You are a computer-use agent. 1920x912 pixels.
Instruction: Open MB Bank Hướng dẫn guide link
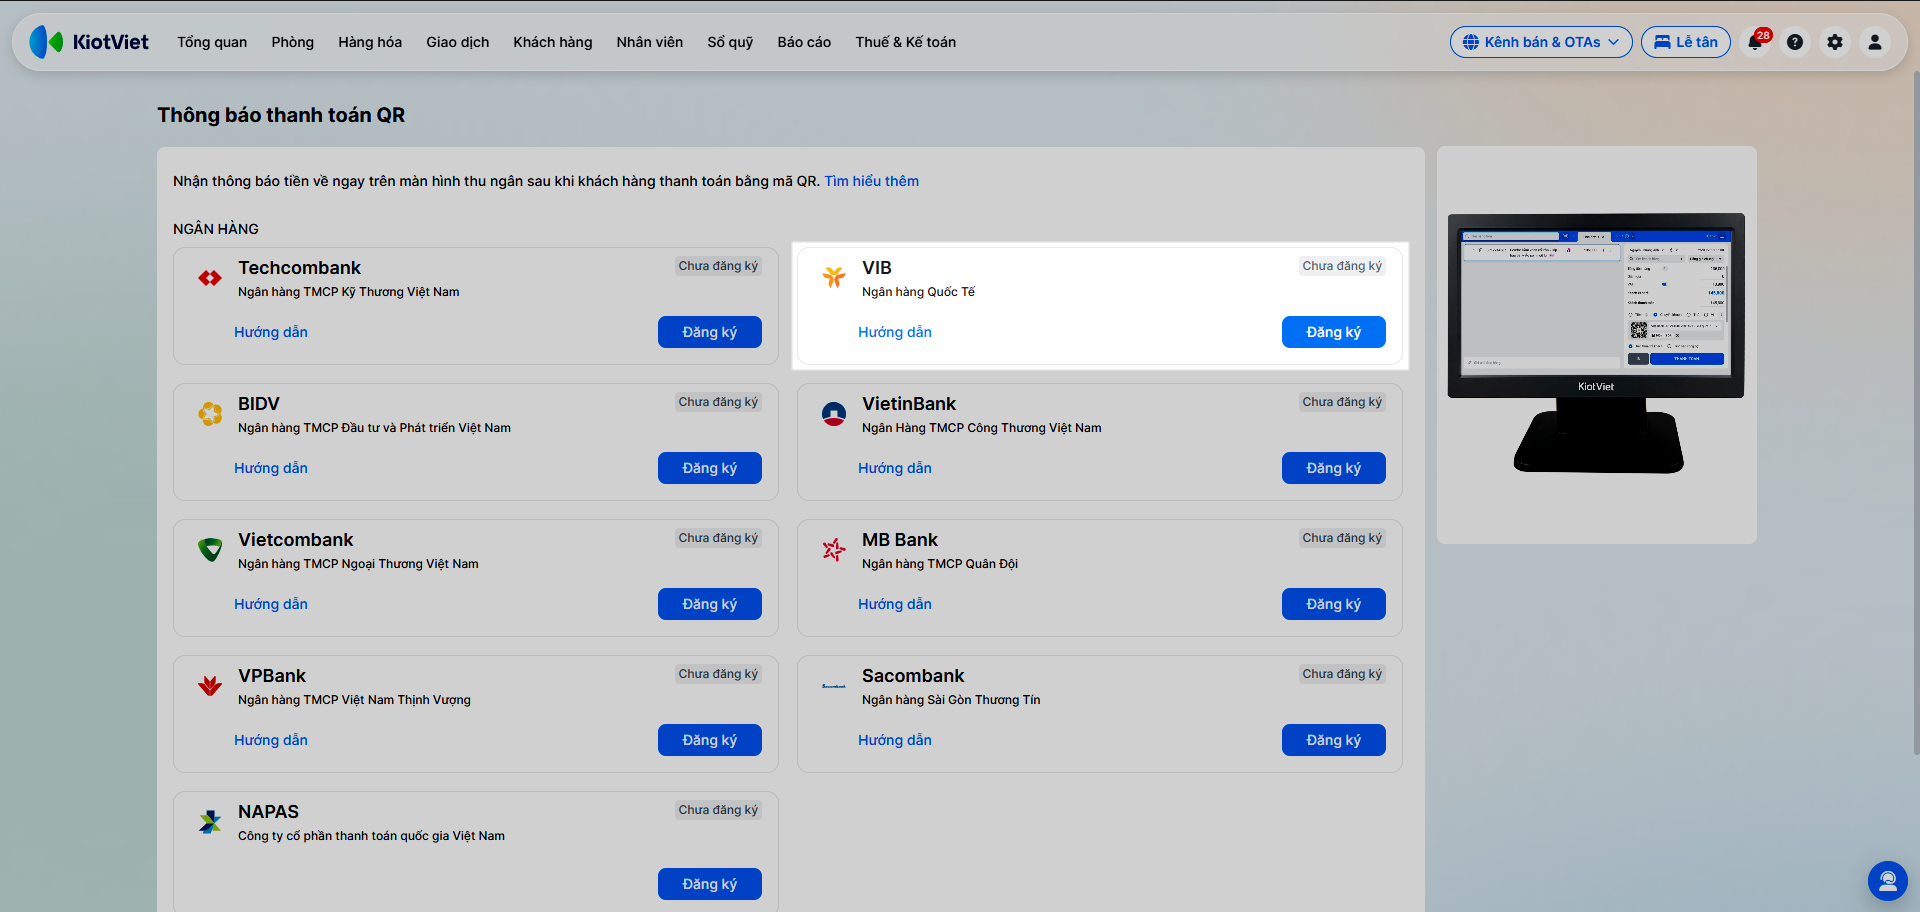pos(895,604)
